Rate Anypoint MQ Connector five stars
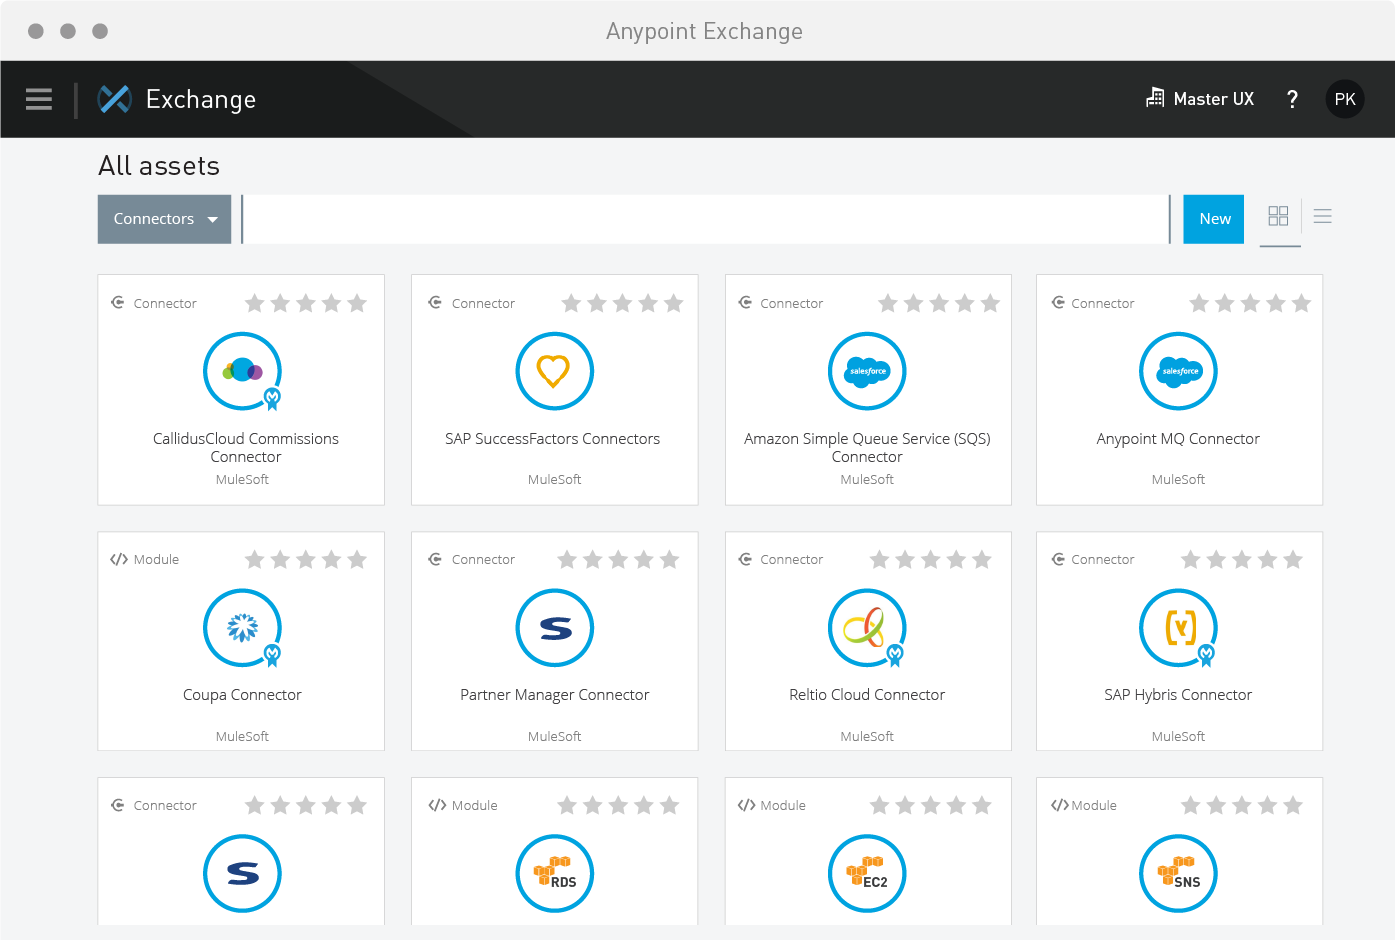The height and width of the screenshot is (940, 1396). click(x=1301, y=302)
